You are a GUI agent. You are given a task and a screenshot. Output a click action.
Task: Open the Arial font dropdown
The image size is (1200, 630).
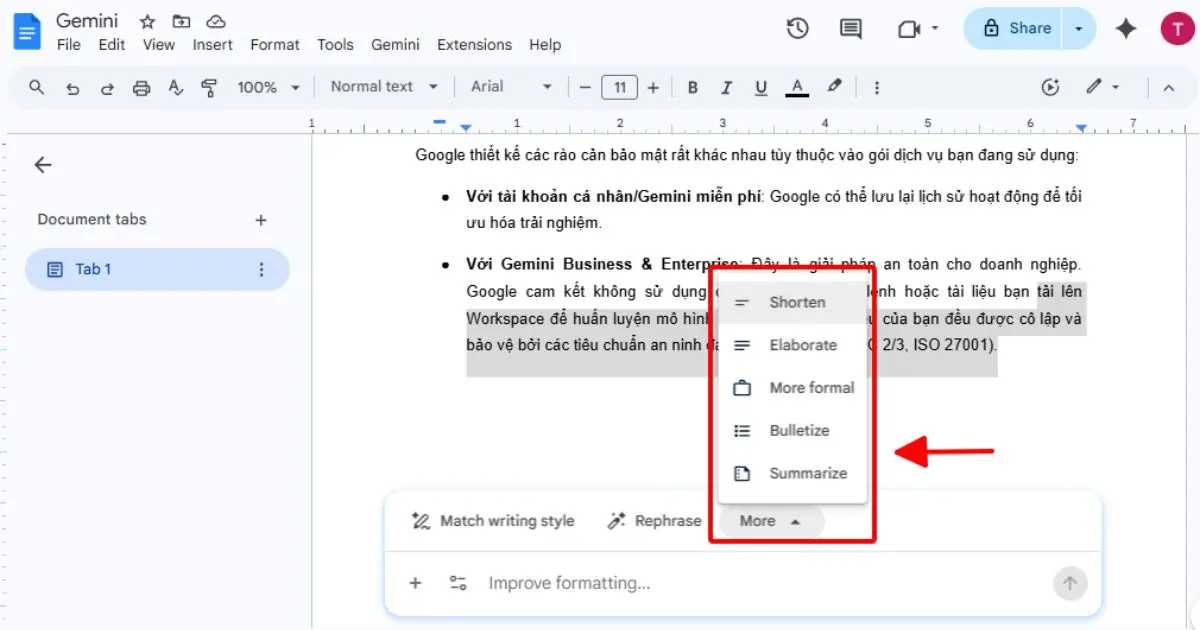[x=512, y=87]
